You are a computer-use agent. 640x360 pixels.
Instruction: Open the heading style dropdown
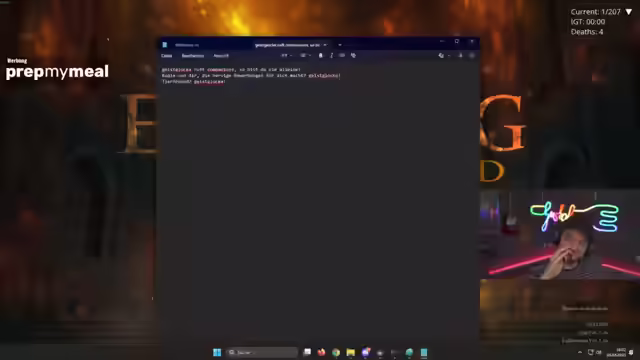click(x=286, y=56)
